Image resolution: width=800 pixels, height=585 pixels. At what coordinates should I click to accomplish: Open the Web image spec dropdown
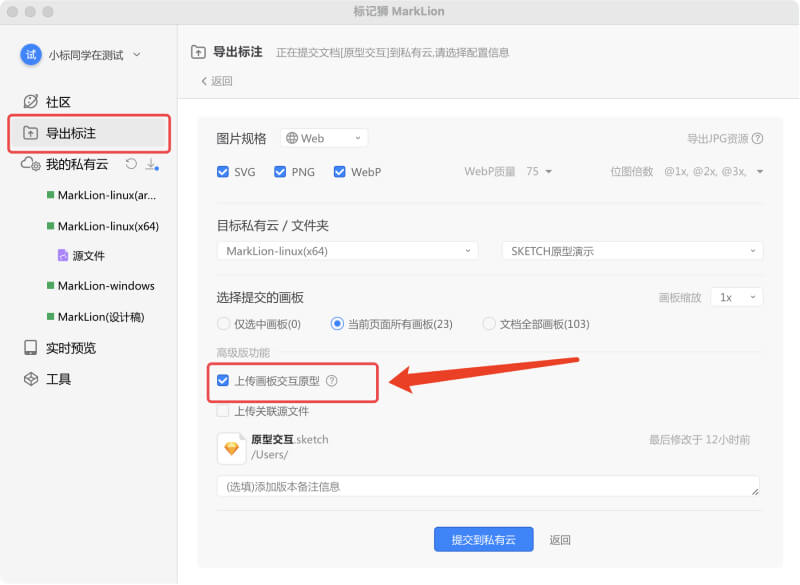coord(323,139)
